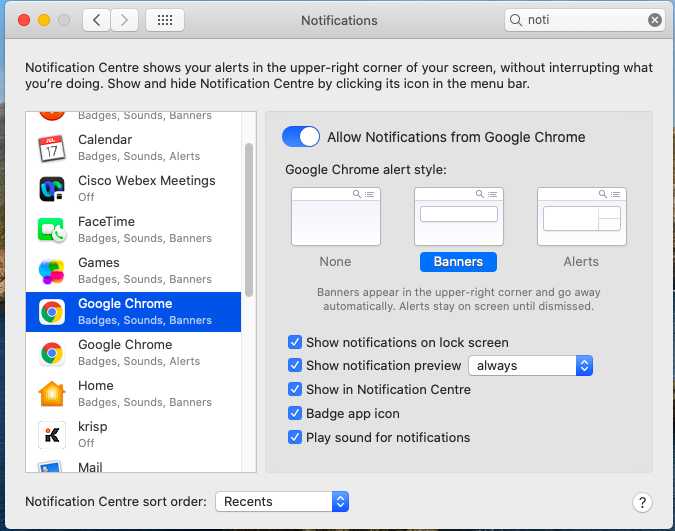Open the sort order 'Recents' dropdown
The height and width of the screenshot is (531, 675).
pos(282,502)
